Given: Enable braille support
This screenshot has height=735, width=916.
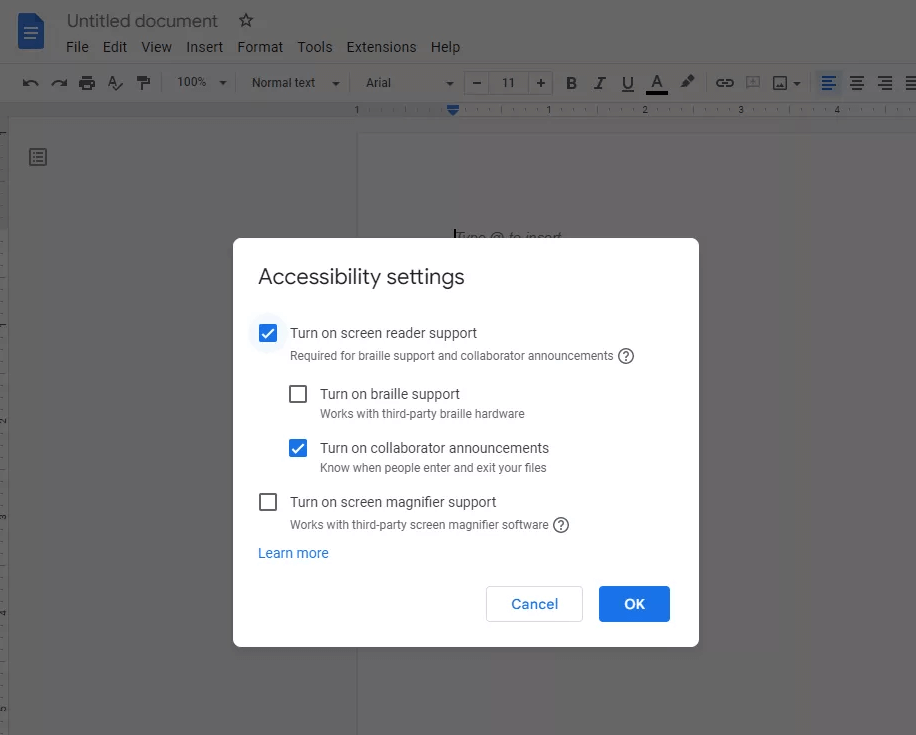Looking at the screenshot, I should coord(297,394).
